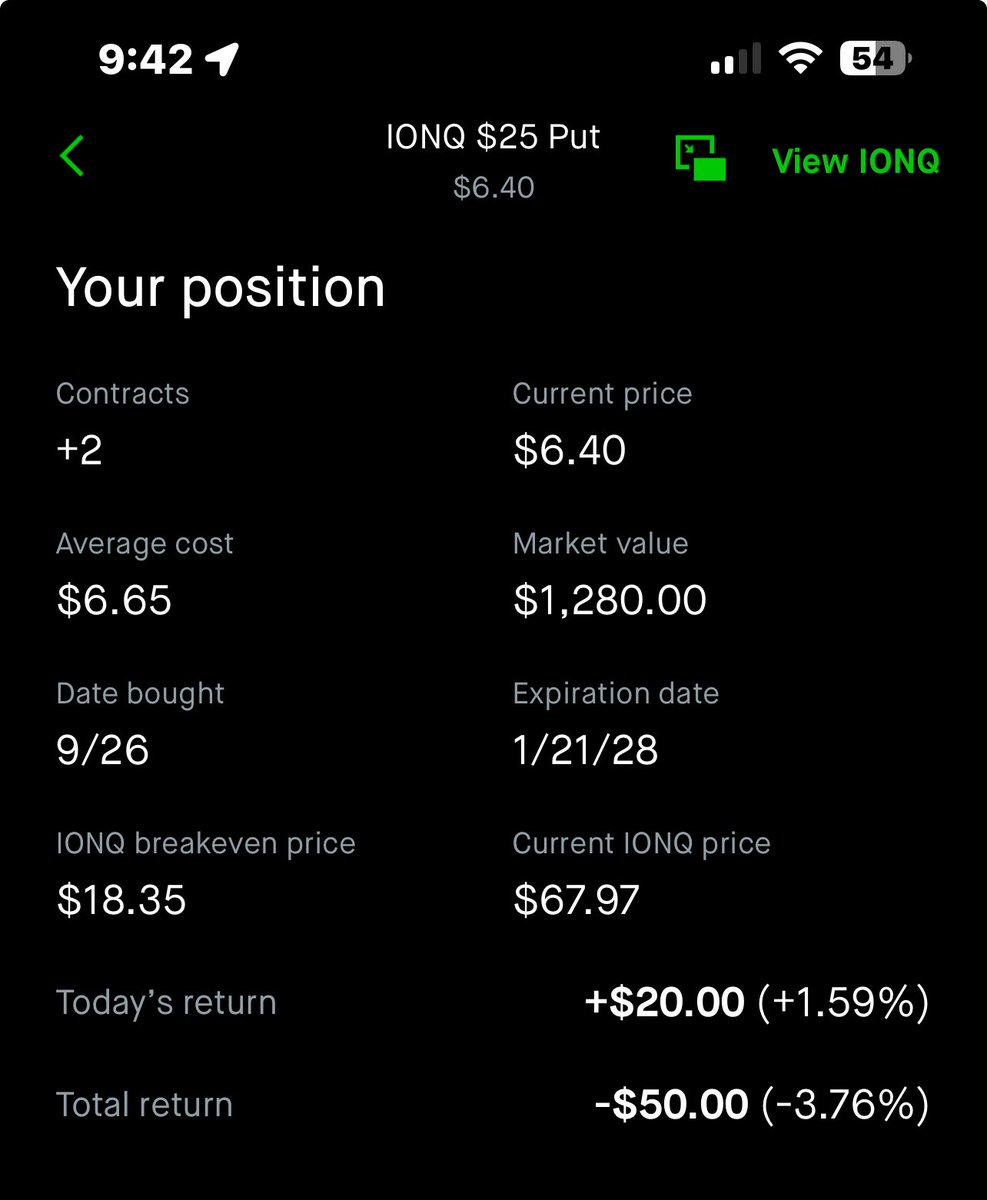Tap the 9:42 clock in status bar

(146, 60)
